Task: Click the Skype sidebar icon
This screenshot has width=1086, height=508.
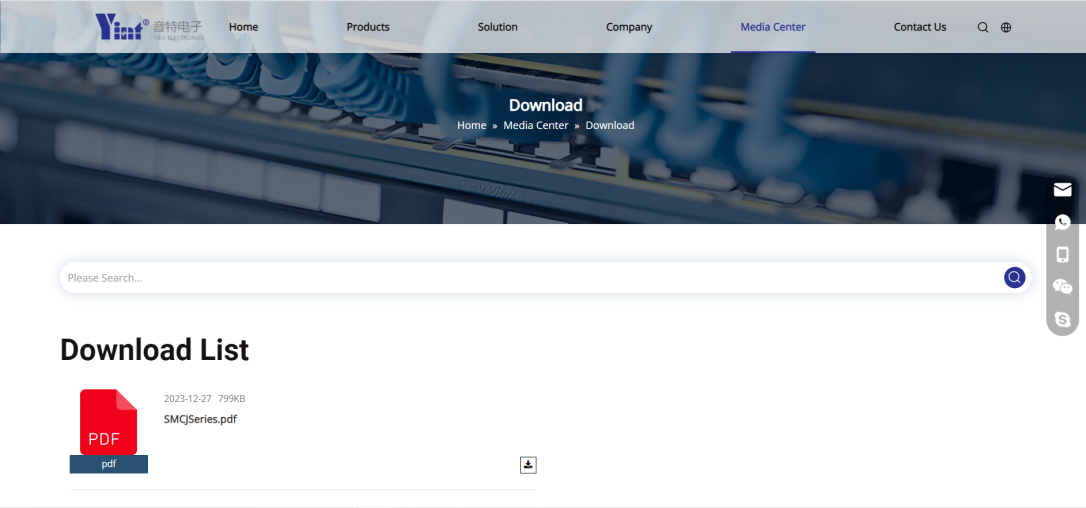Action: click(1062, 320)
